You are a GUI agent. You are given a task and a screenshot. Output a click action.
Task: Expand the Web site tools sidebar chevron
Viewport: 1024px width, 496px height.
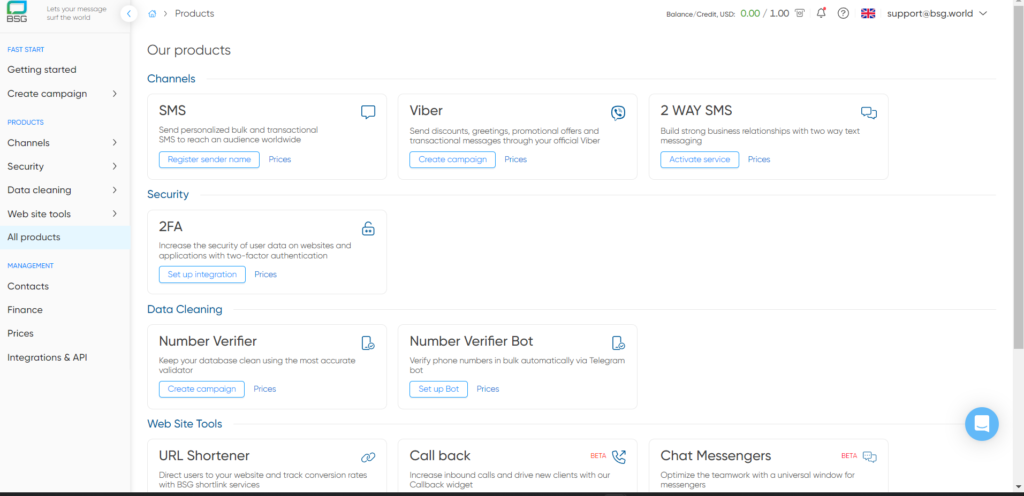pos(114,214)
